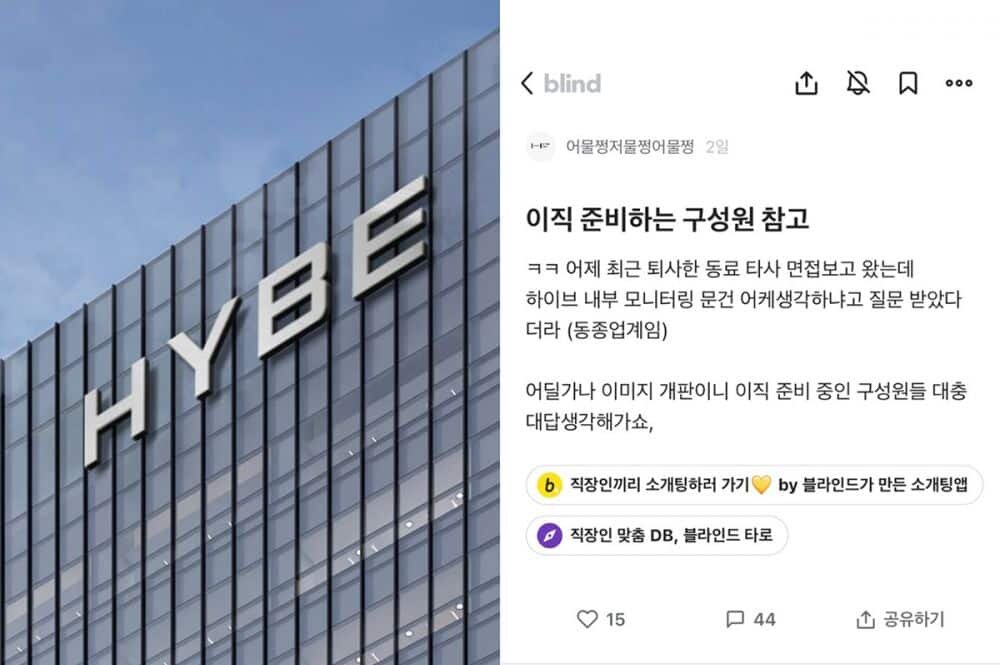Open the HYBE author profile avatar
This screenshot has height=665, width=1000.
(x=540, y=147)
